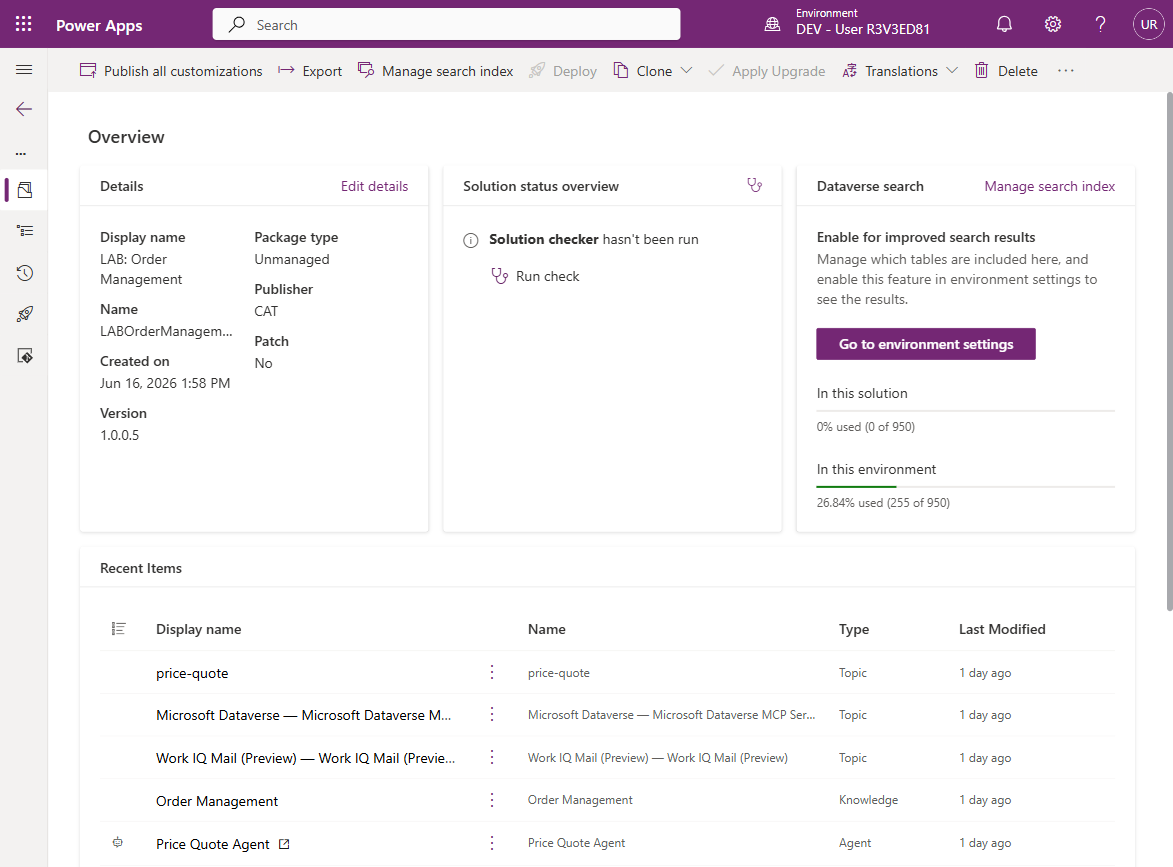Viewport: 1173px width, 867px height.
Task: Open the notifications bell
Action: pyautogui.click(x=1004, y=24)
